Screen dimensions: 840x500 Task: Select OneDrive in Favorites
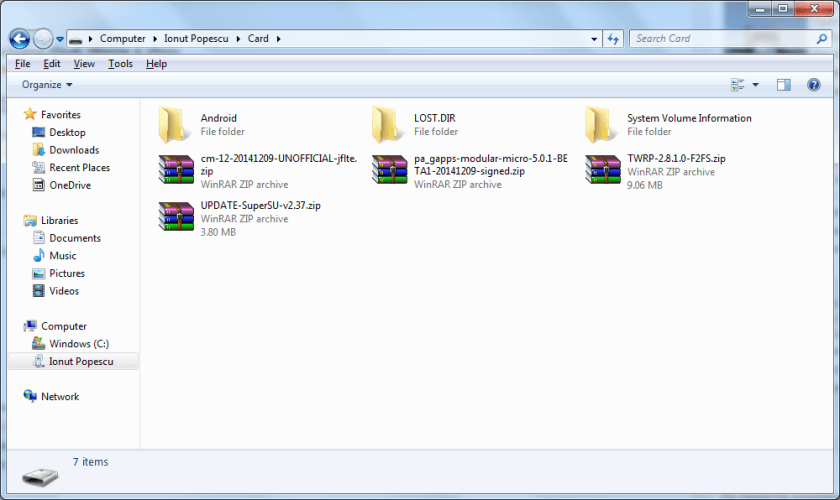[70, 185]
